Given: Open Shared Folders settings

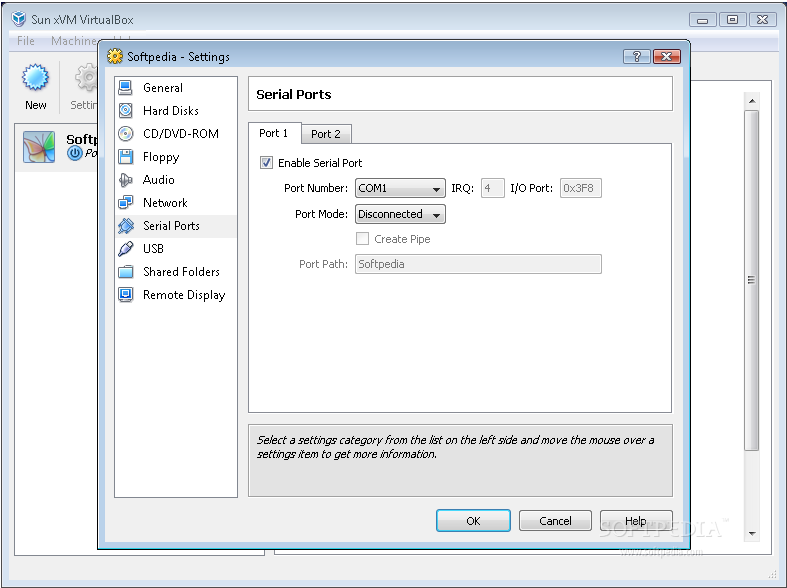Looking at the screenshot, I should tap(176, 272).
